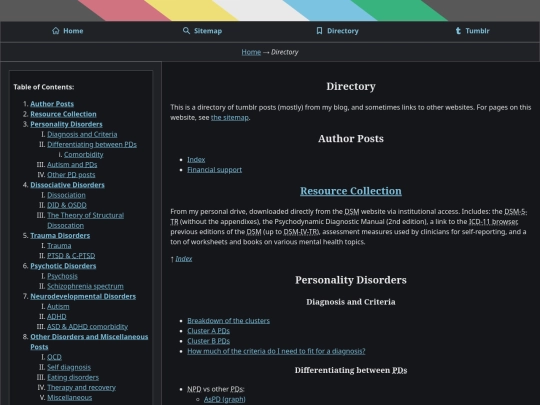This screenshot has width=540, height=405.
Task: Select The Theory of Structural Dissociation entry
Action: [x=85, y=220]
